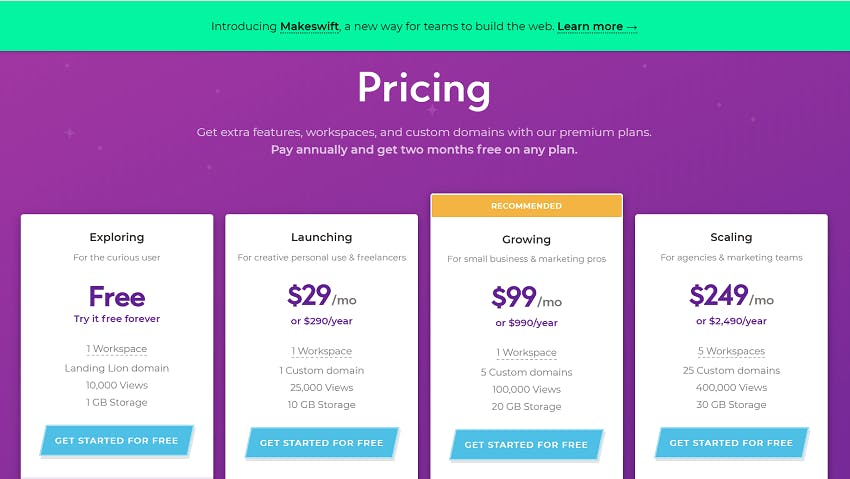Viewport: 850px width, 479px height.
Task: Click the underlined 1 Workspace in Launching card
Action: point(321,351)
